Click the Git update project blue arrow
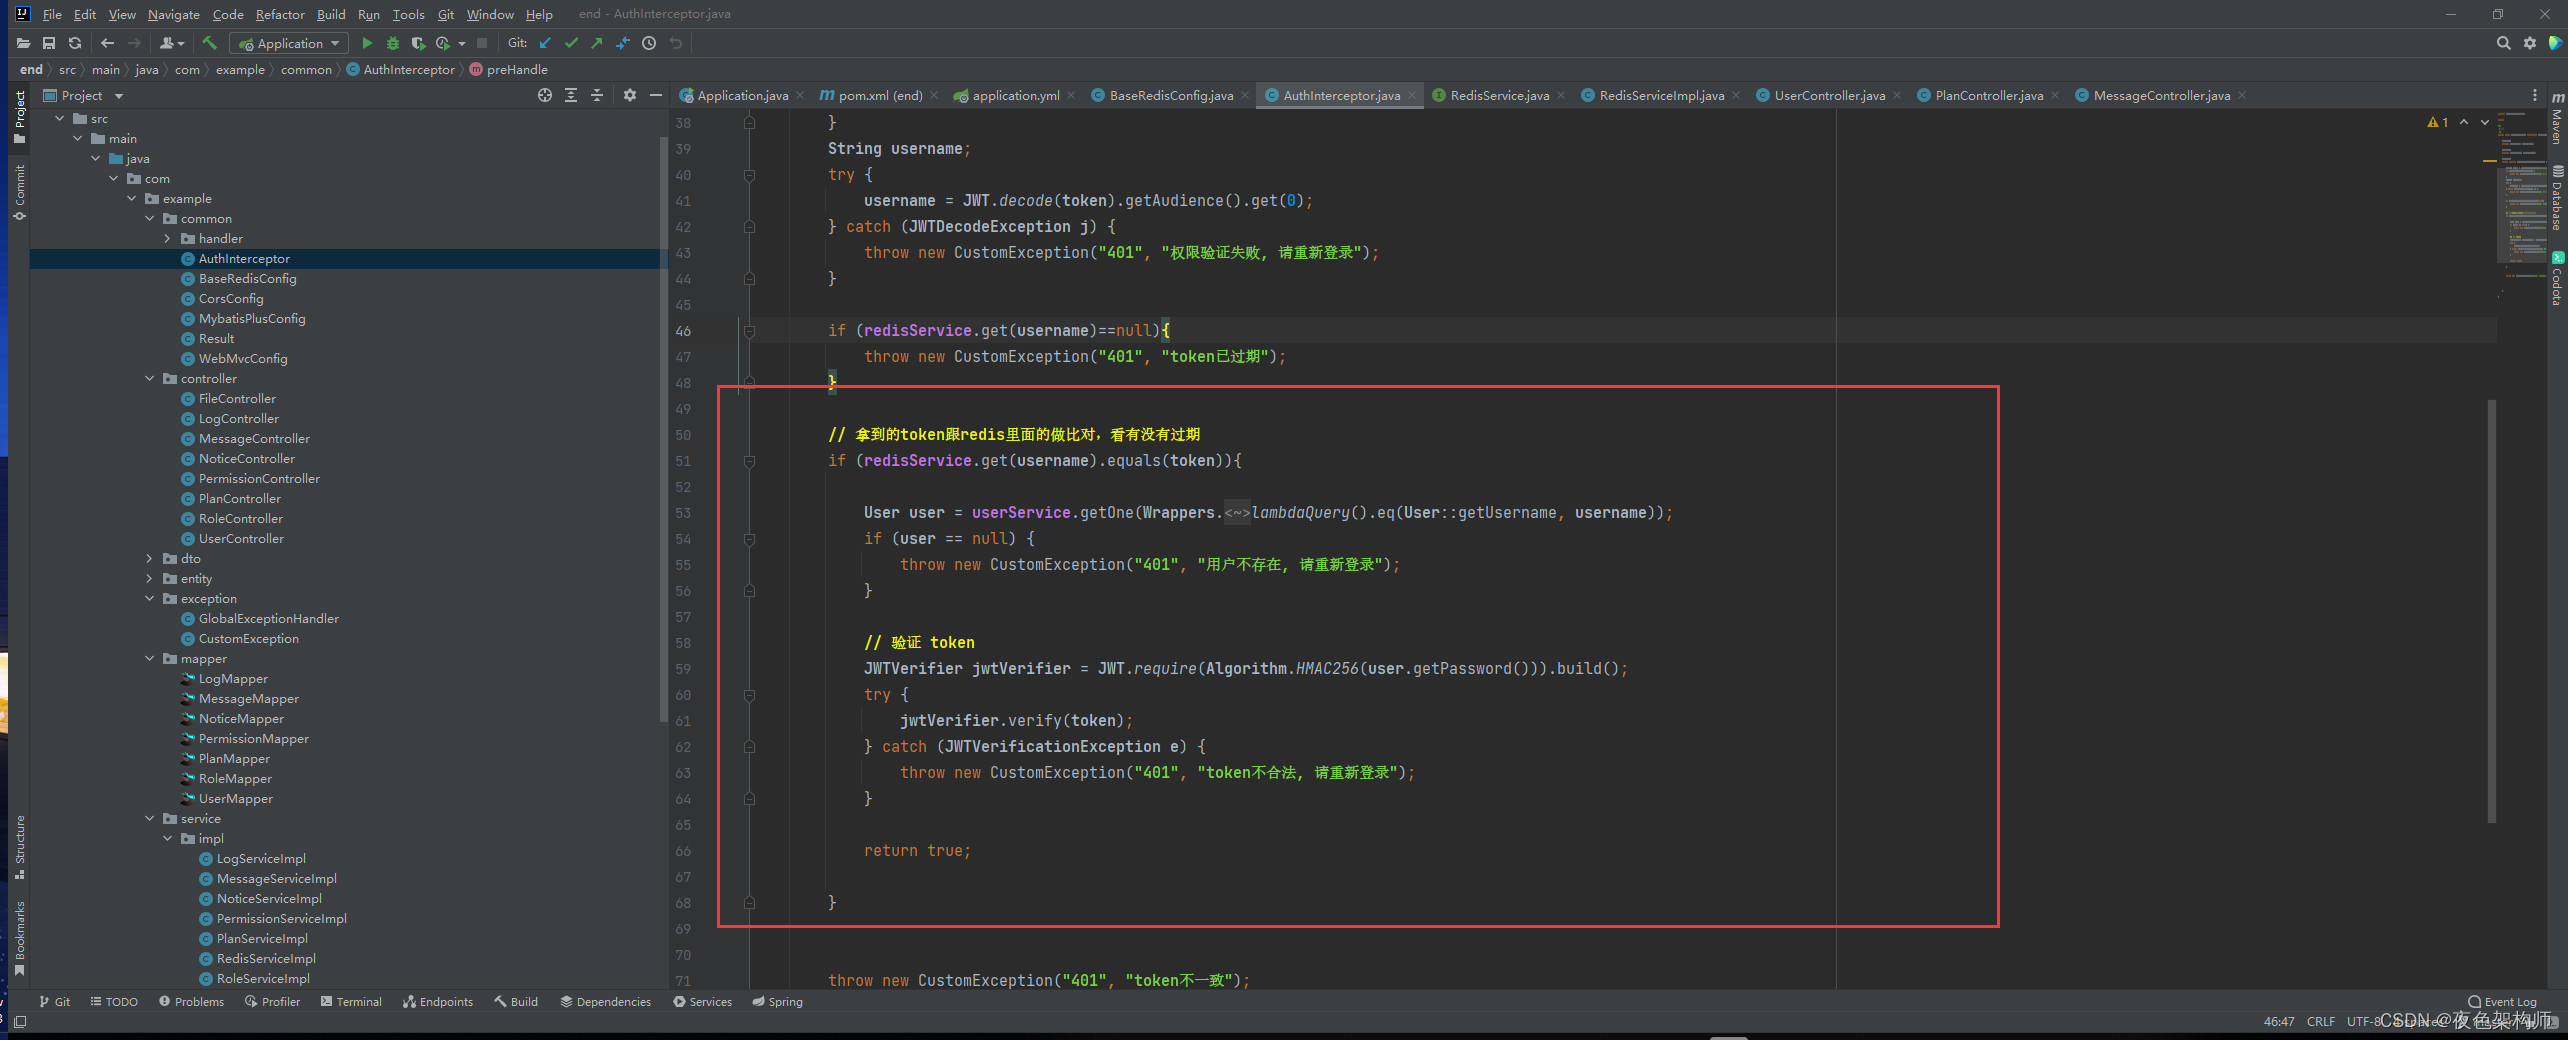Screen dimensions: 2568x1040 click(x=545, y=43)
